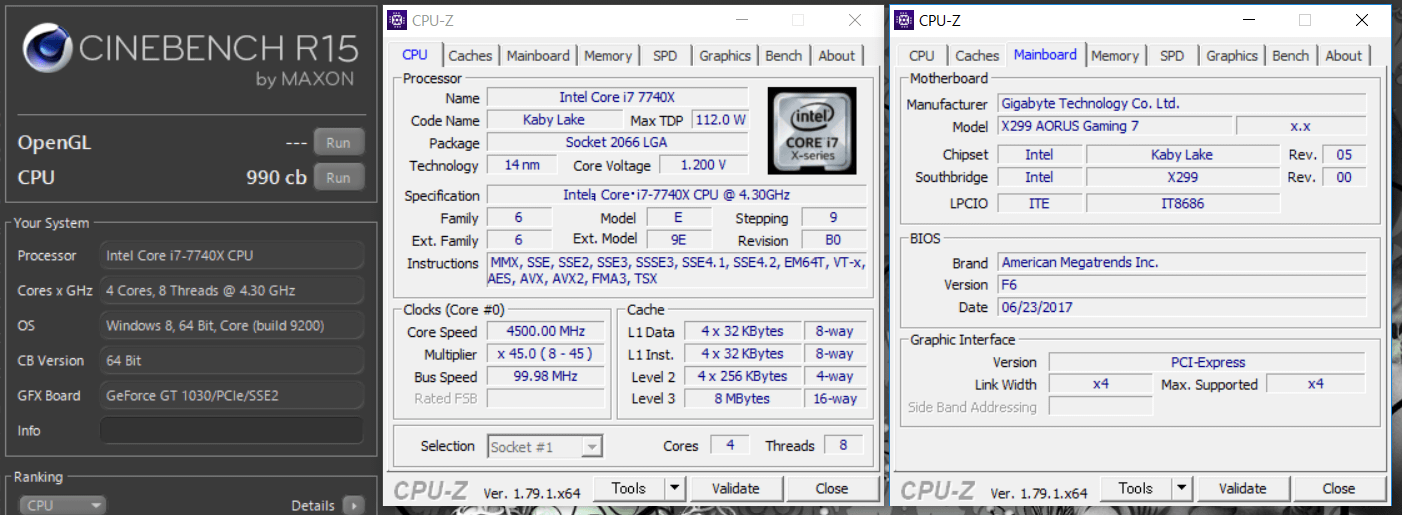
Task: Click the multiplier value 'x 45.0 ( 8 - 45 )'
Action: pyautogui.click(x=546, y=354)
